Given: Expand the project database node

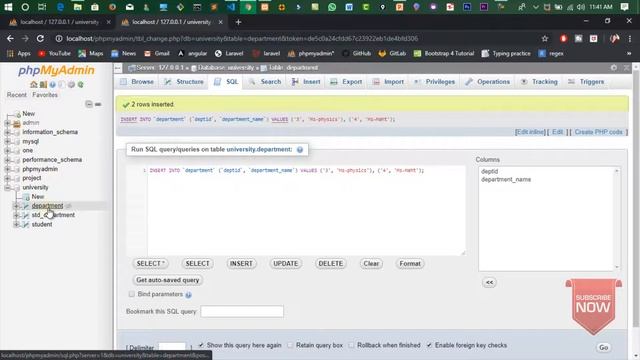Looking at the screenshot, I should [7, 178].
